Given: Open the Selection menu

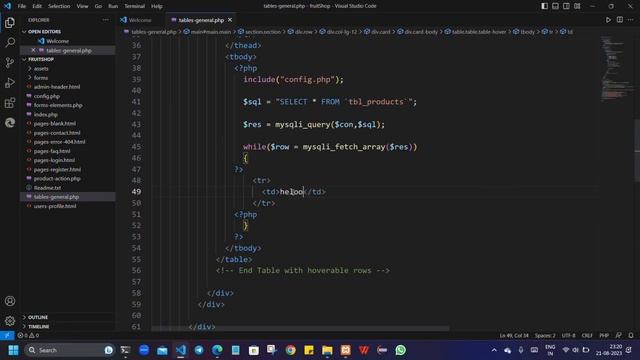Looking at the screenshot, I should click(59, 6).
